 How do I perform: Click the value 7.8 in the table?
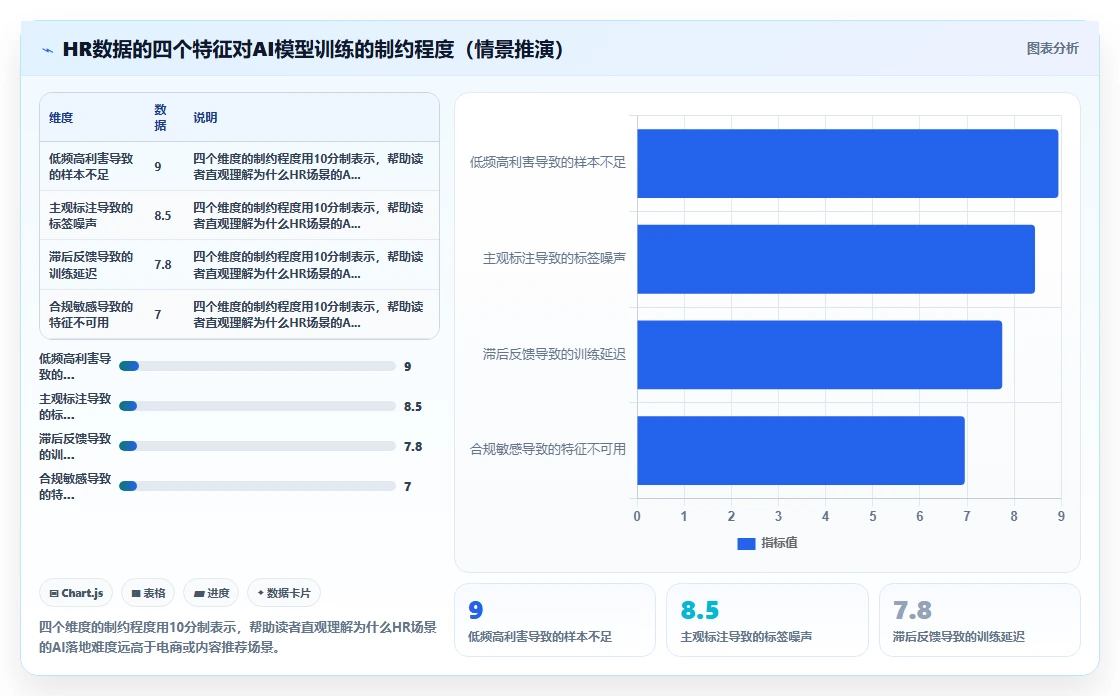tap(163, 265)
